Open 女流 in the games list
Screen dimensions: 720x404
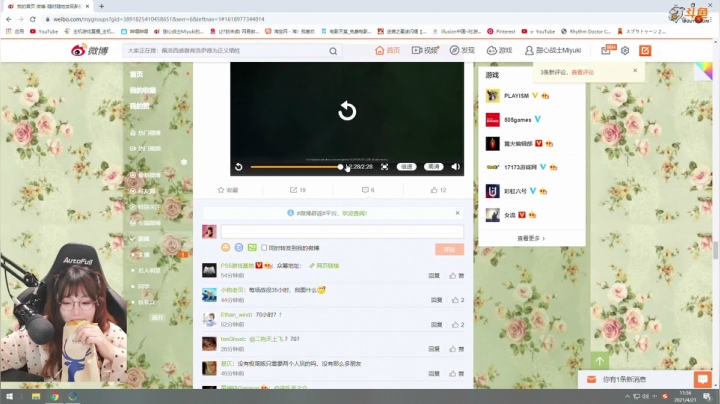(x=510, y=215)
